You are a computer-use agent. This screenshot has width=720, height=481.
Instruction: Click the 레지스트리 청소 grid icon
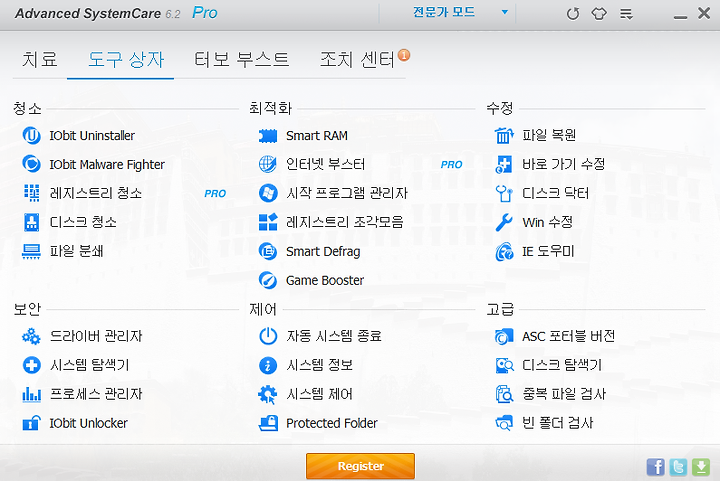[x=31, y=193]
